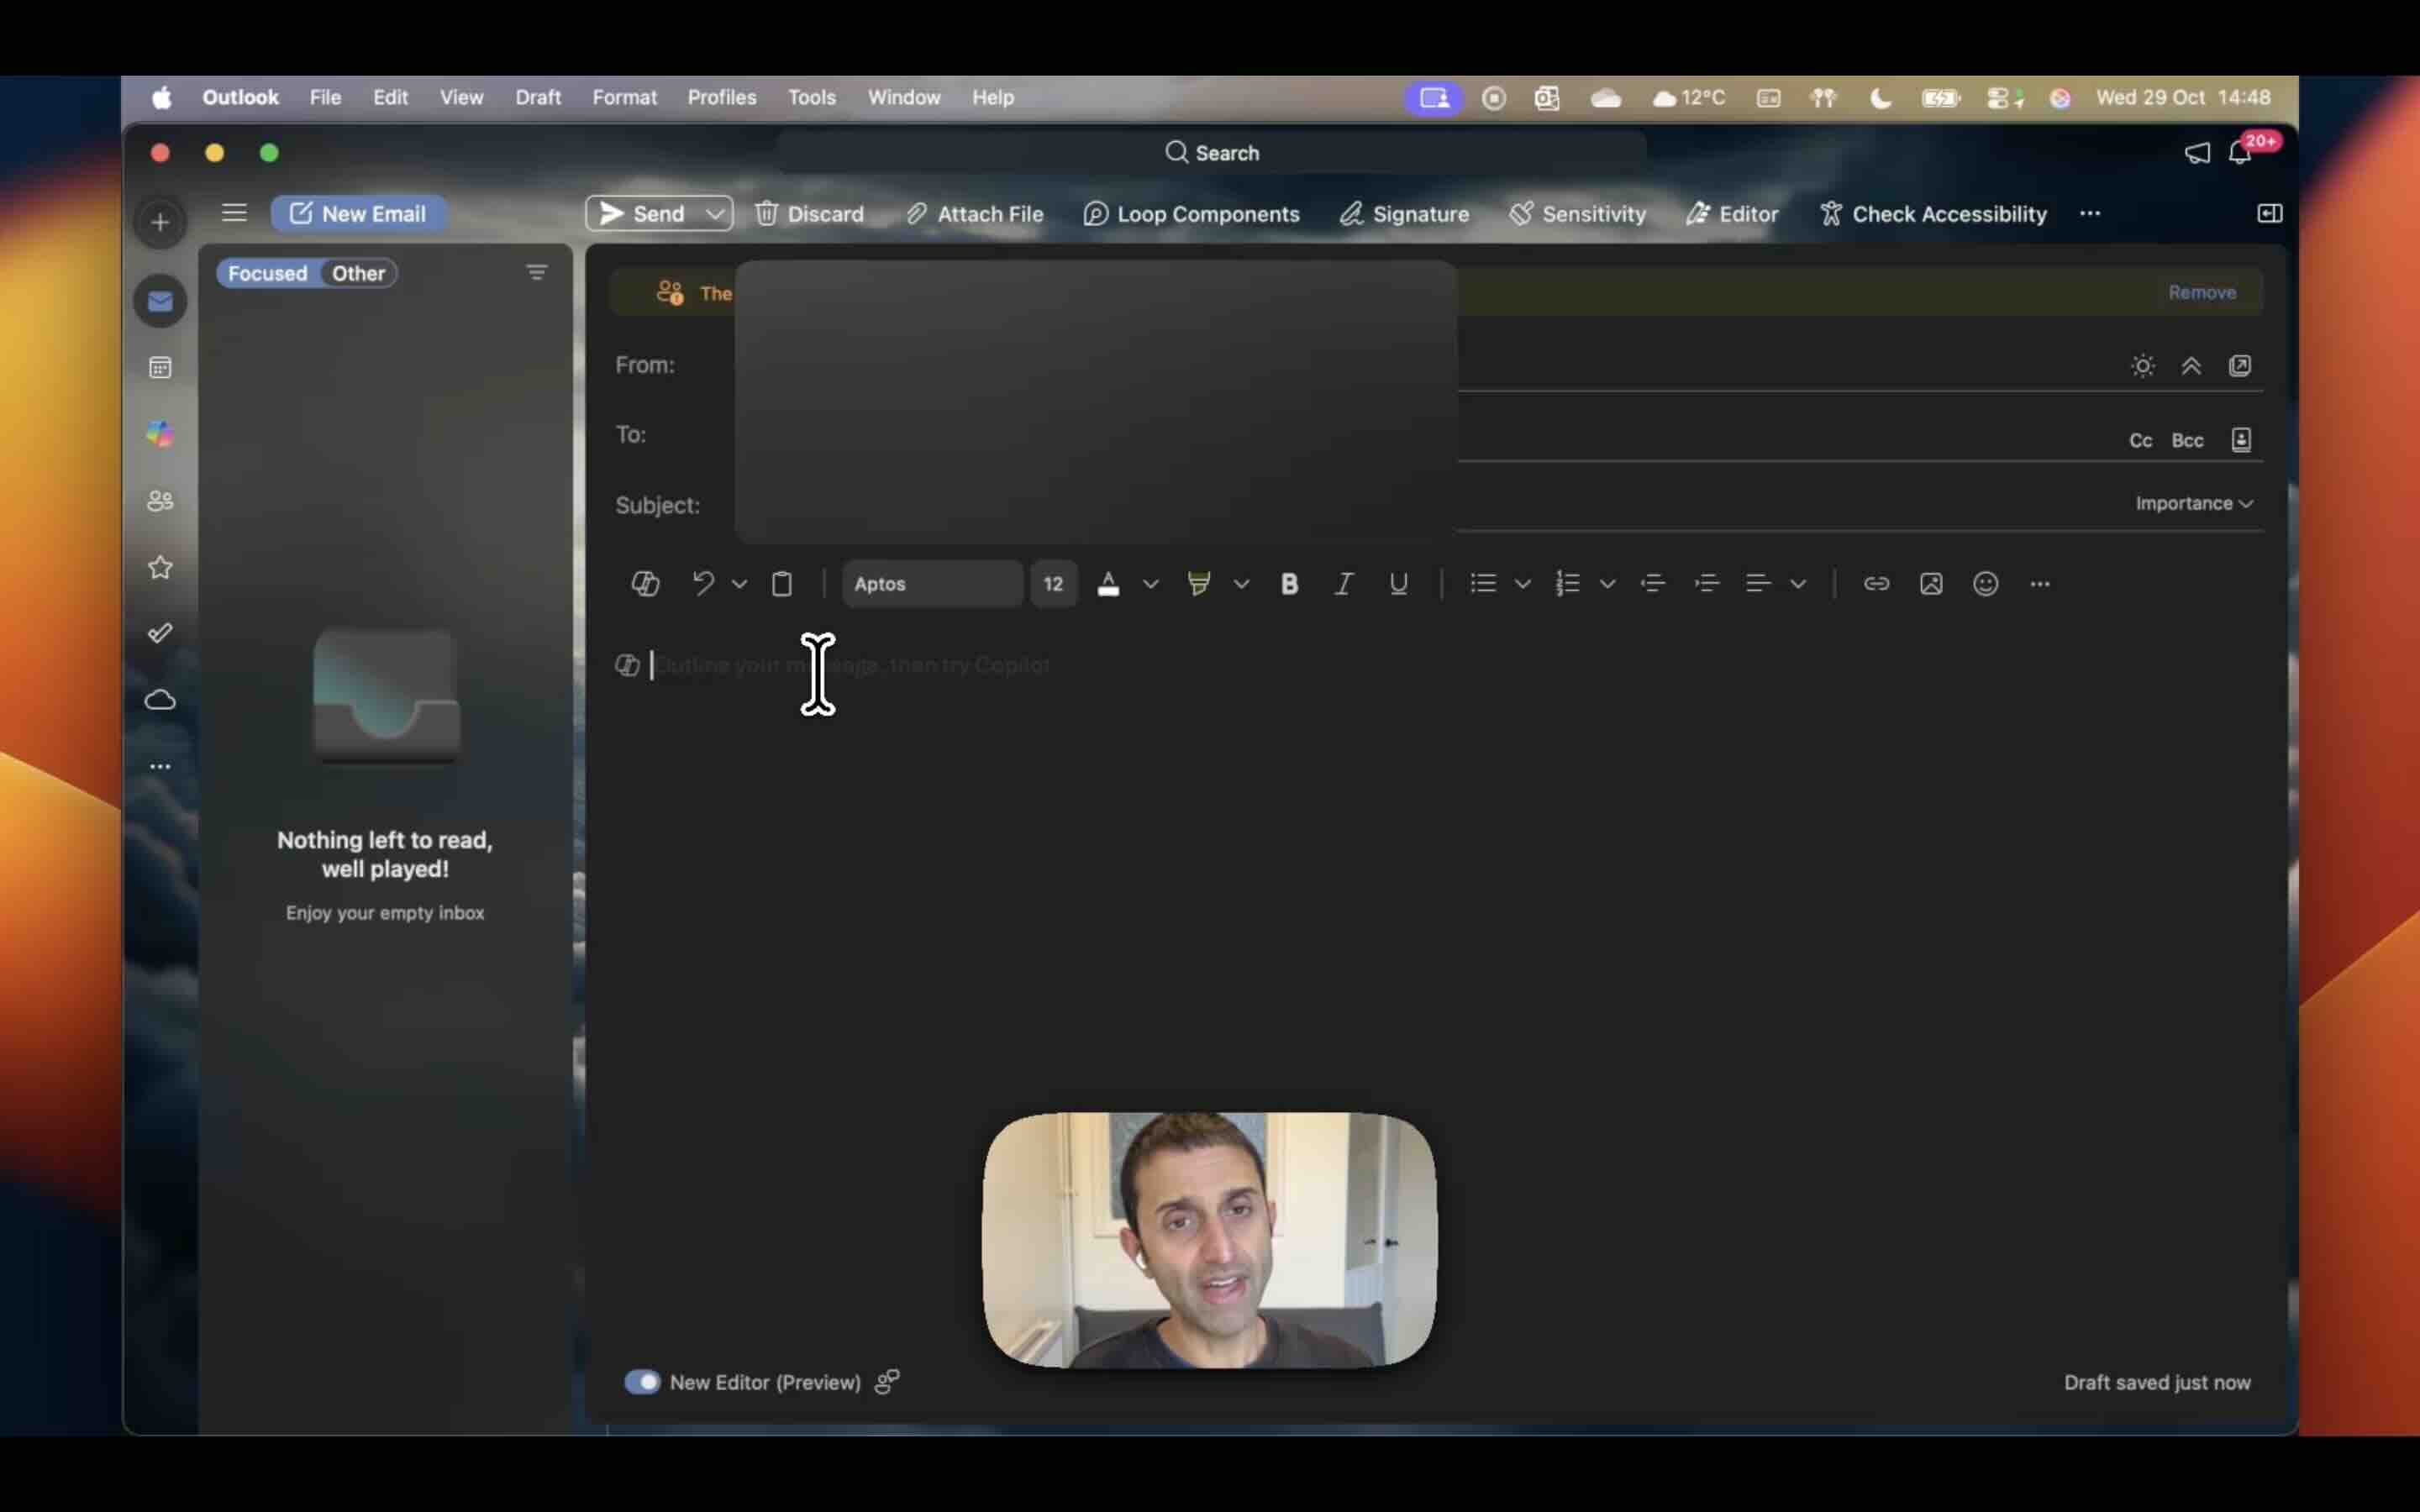This screenshot has height=1512, width=2420.
Task: Click the Remove link in banner
Action: pos(2201,292)
